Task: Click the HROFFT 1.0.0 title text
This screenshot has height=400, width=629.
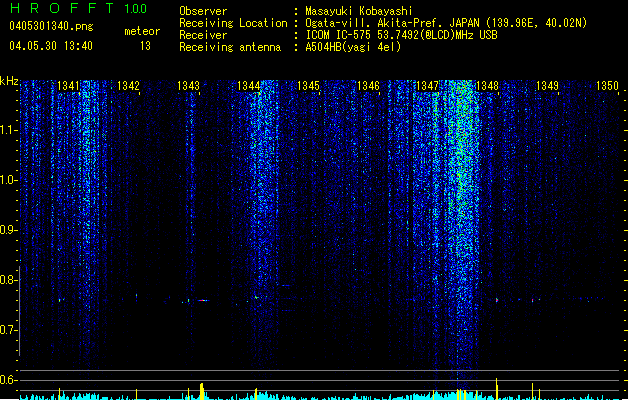Action: click(x=78, y=8)
